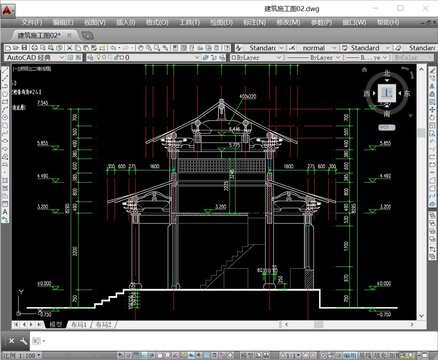This screenshot has height=360, width=438.
Task: Click the Erase tool atop the right modify toolbar
Action: pyautogui.click(x=432, y=70)
